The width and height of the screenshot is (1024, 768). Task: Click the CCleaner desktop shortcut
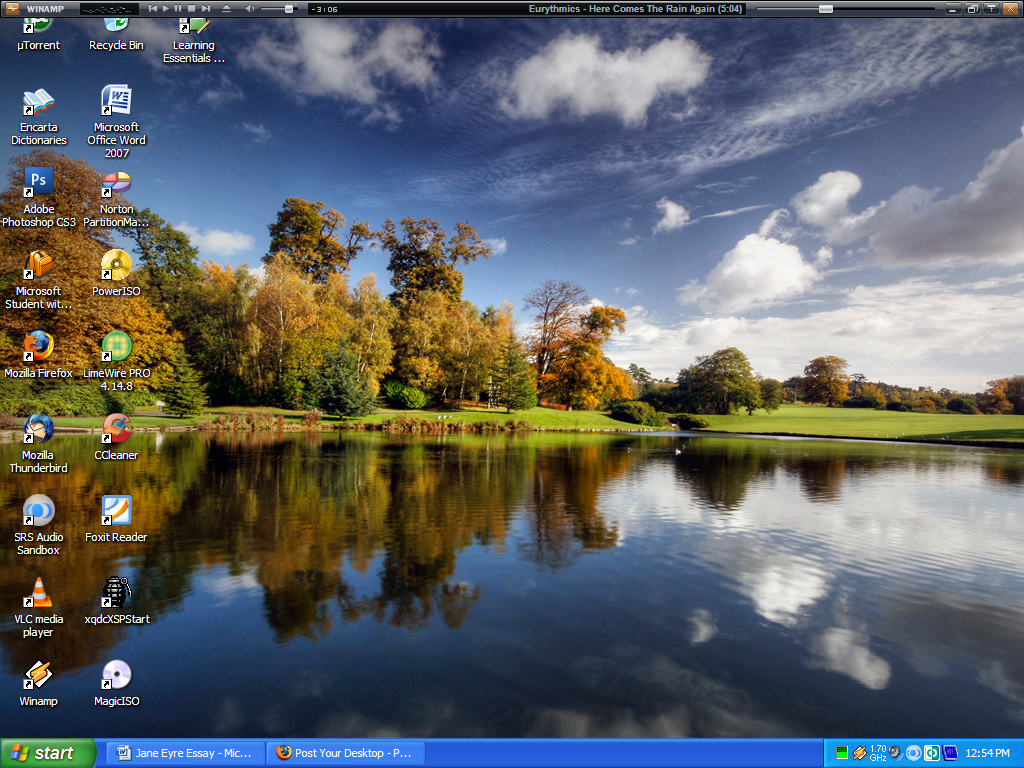click(116, 429)
